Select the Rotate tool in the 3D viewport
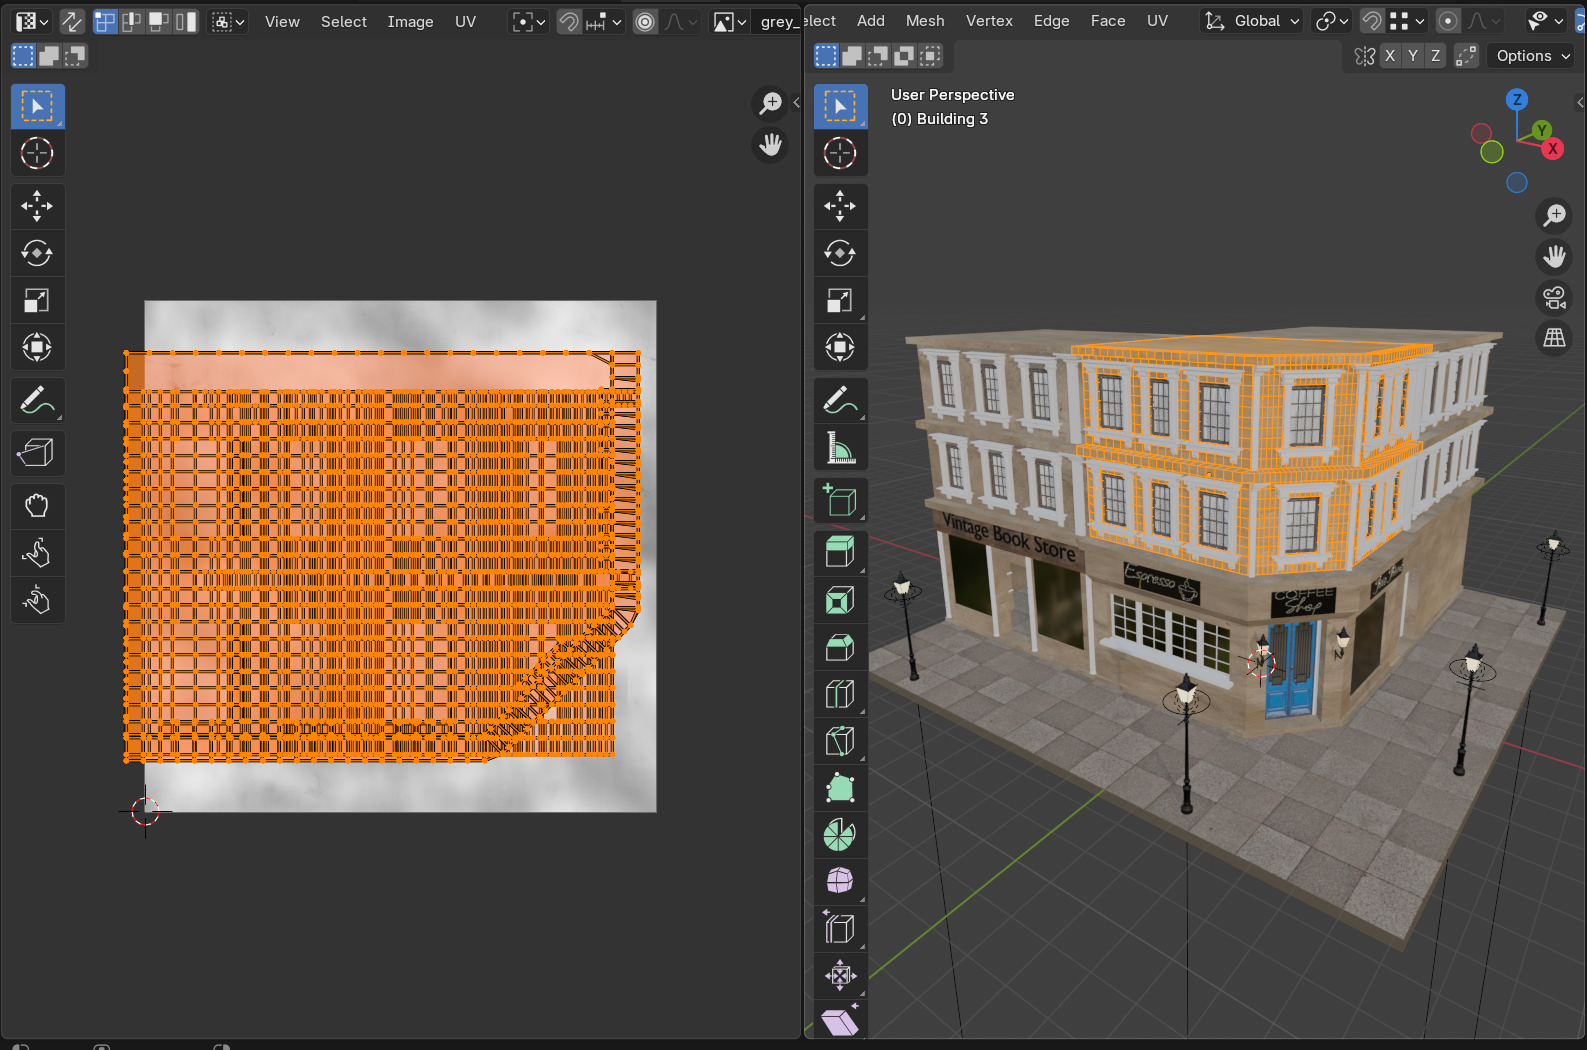Screen dimensions: 1587x1050 840,253
